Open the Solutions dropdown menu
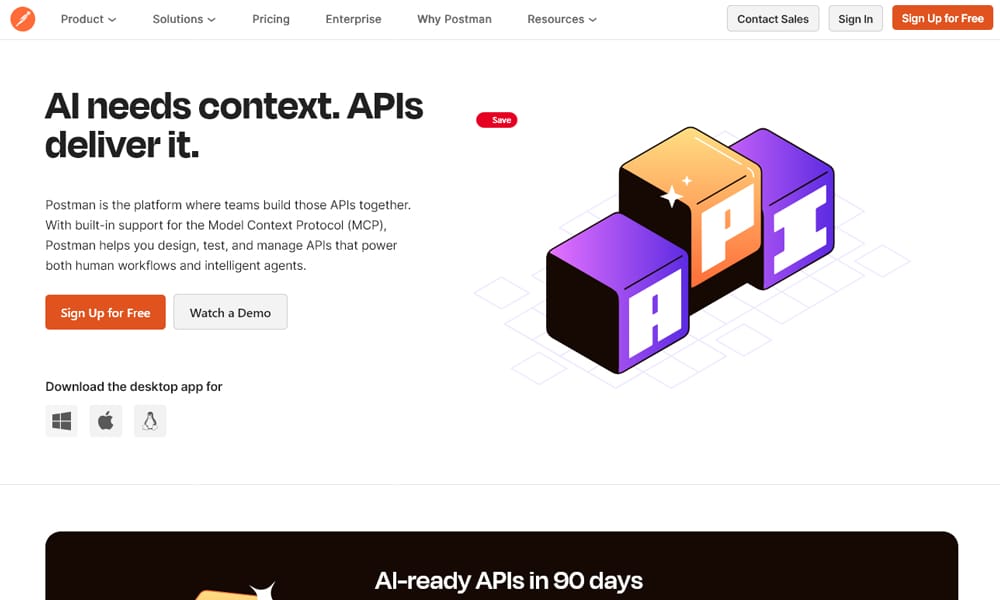The image size is (1000, 600). (185, 19)
